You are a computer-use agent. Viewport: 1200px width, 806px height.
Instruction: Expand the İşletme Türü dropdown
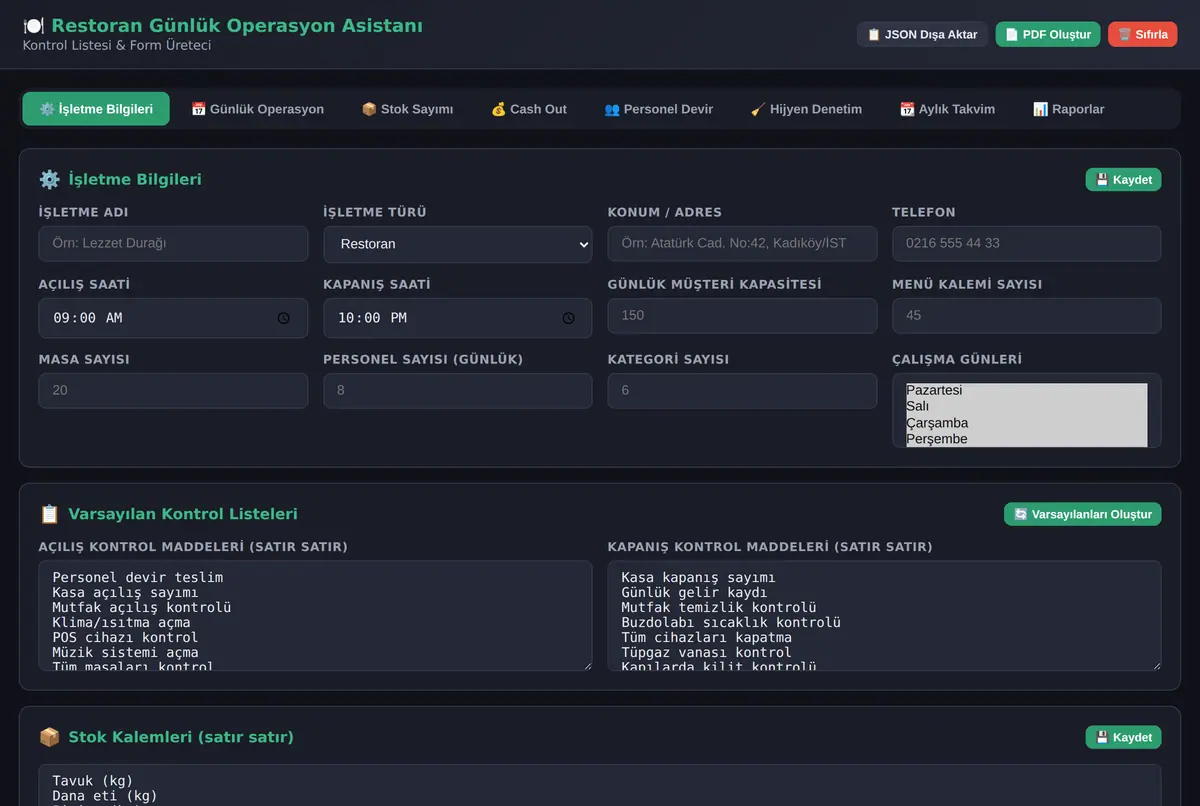pyautogui.click(x=458, y=244)
